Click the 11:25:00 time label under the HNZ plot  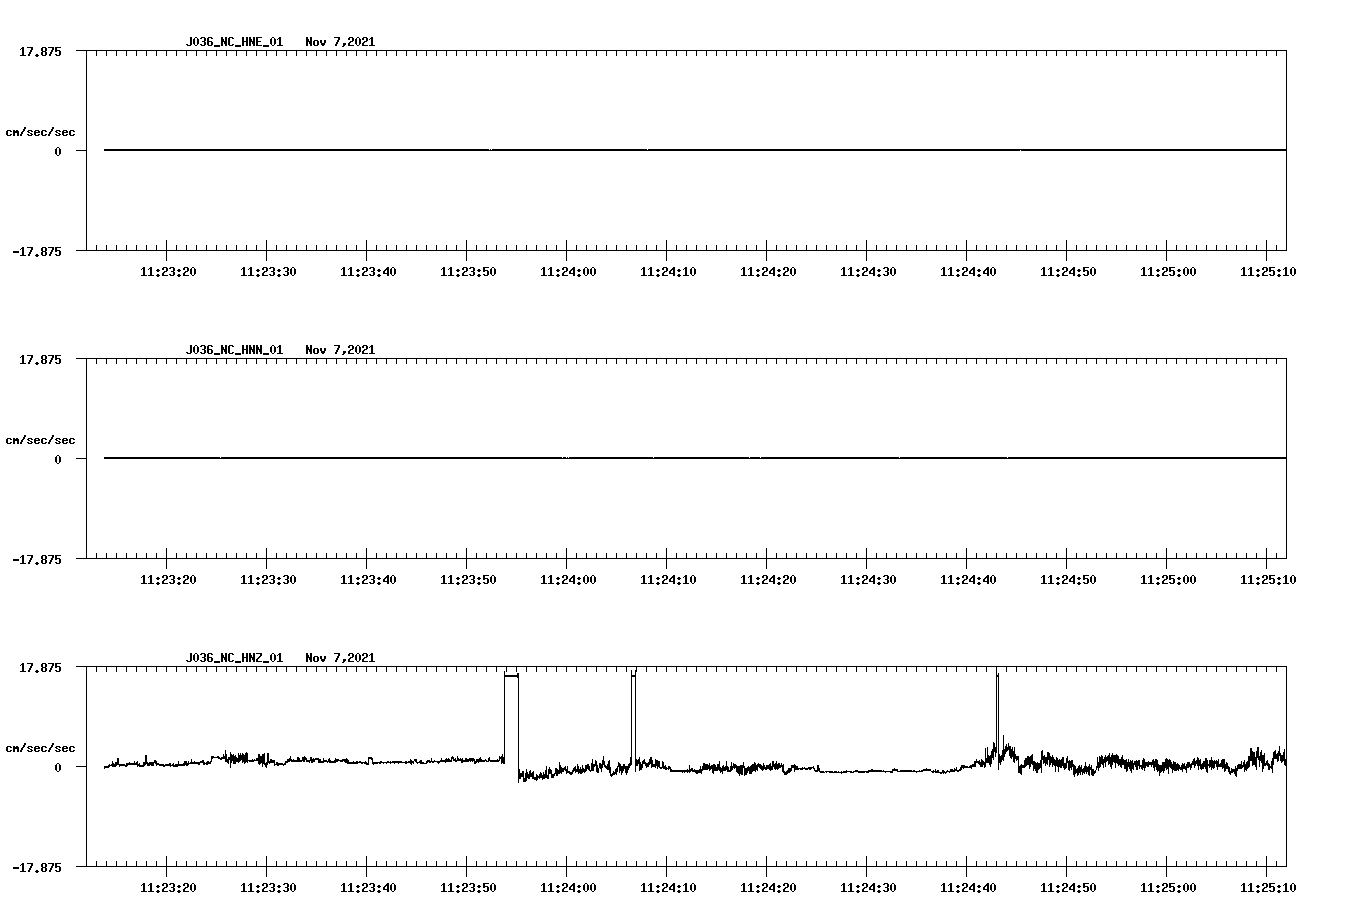[x=1167, y=887]
